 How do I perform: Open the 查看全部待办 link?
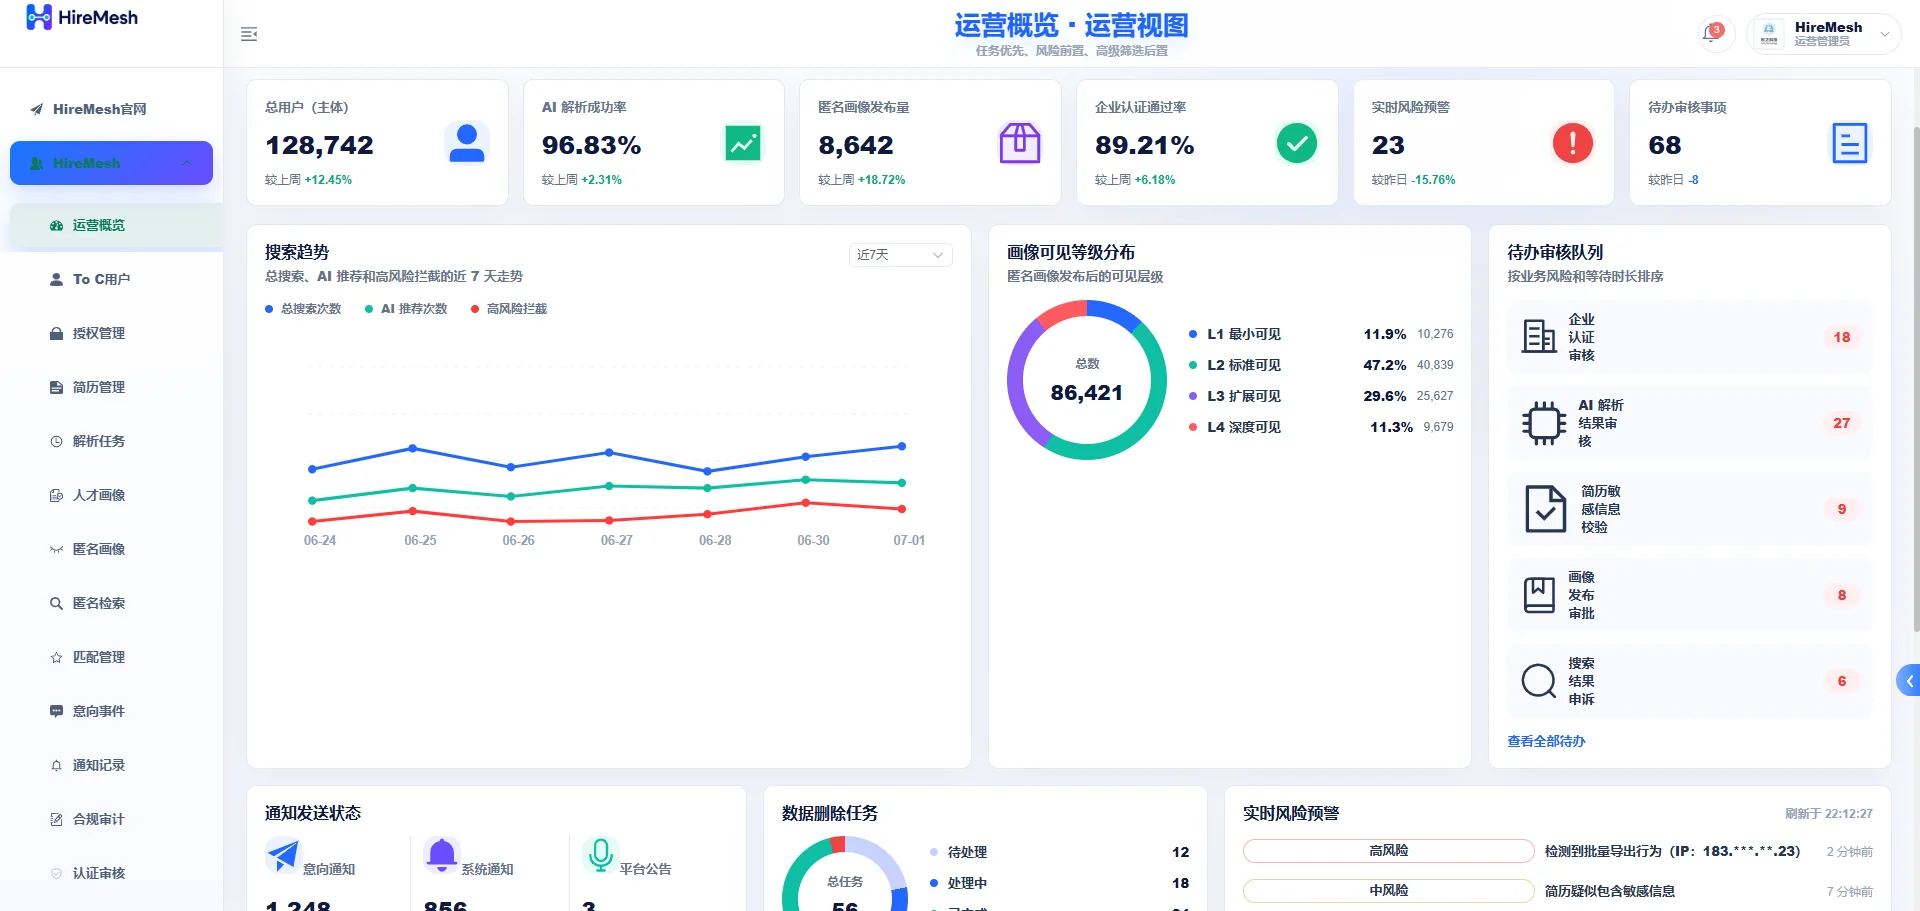(x=1546, y=741)
